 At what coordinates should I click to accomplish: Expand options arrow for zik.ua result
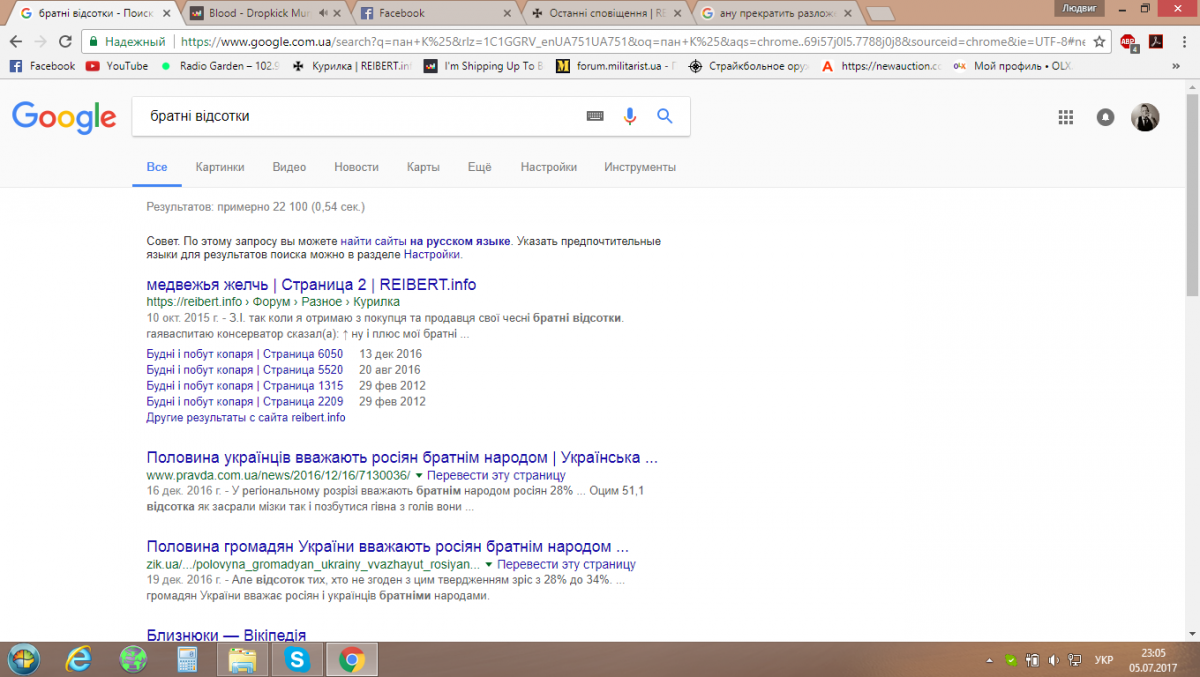(x=490, y=565)
